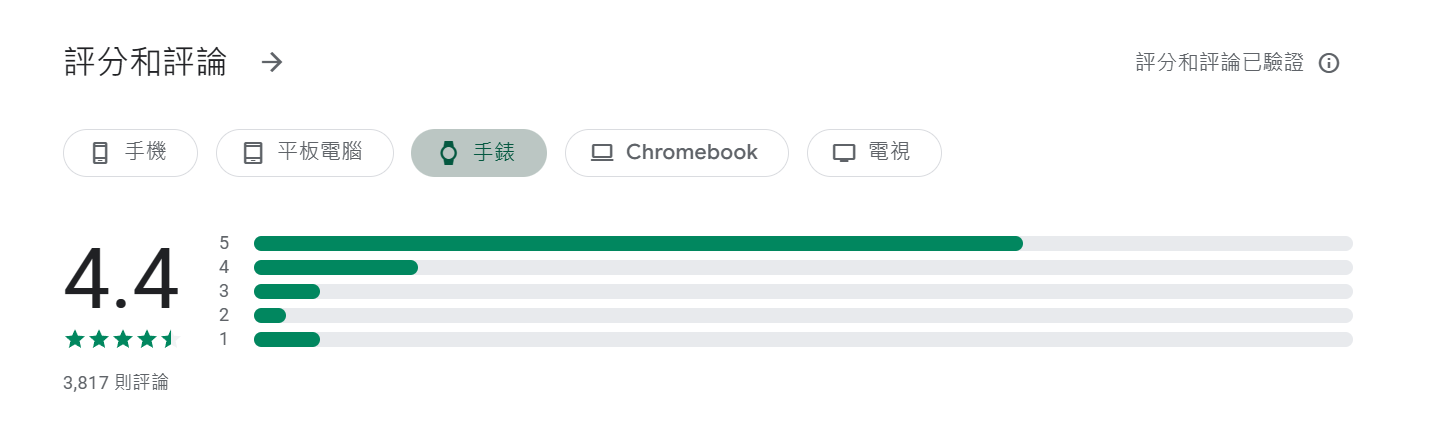Viewport: 1440px width, 429px height.
Task: Click the 5-star rating bar
Action: point(803,243)
